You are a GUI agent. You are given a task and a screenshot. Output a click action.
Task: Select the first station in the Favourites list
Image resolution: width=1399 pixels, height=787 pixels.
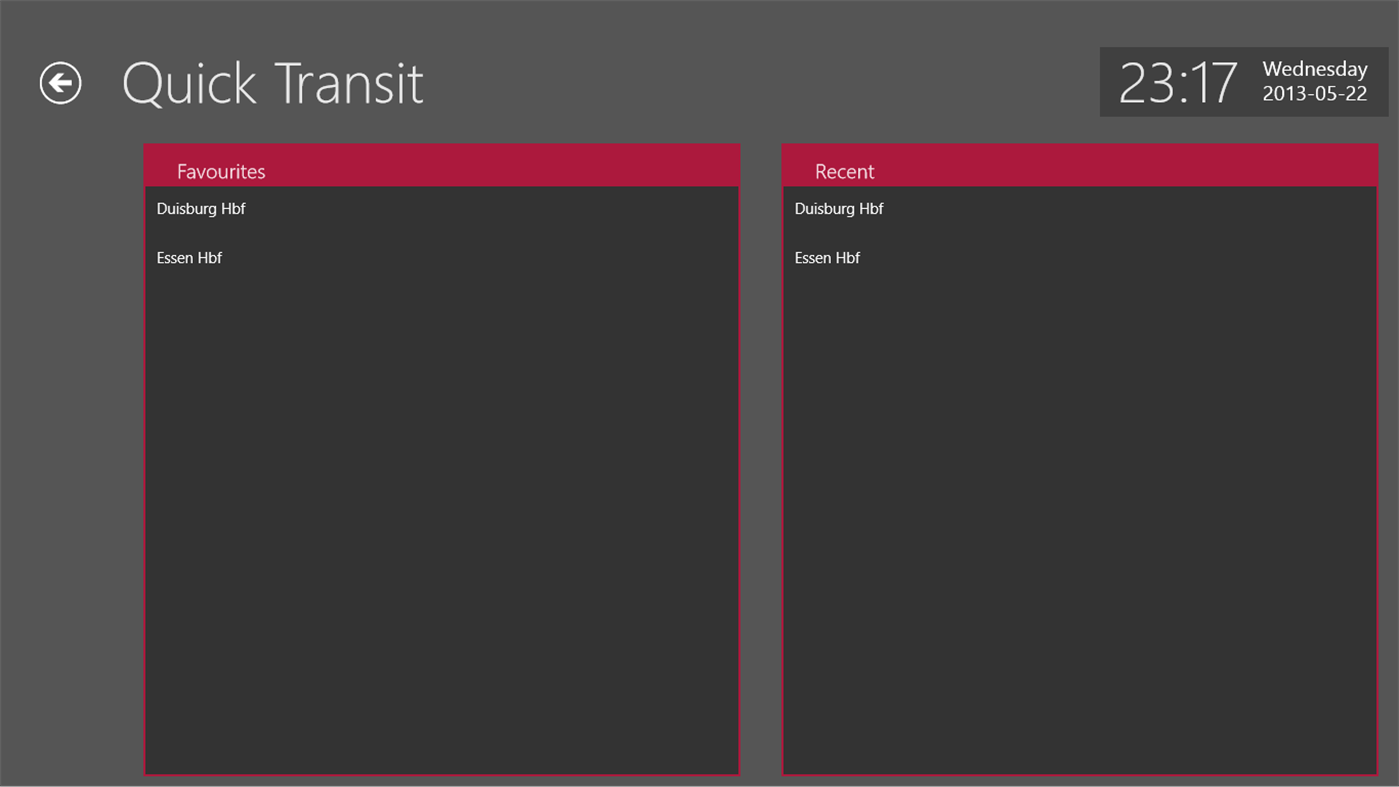pos(200,208)
